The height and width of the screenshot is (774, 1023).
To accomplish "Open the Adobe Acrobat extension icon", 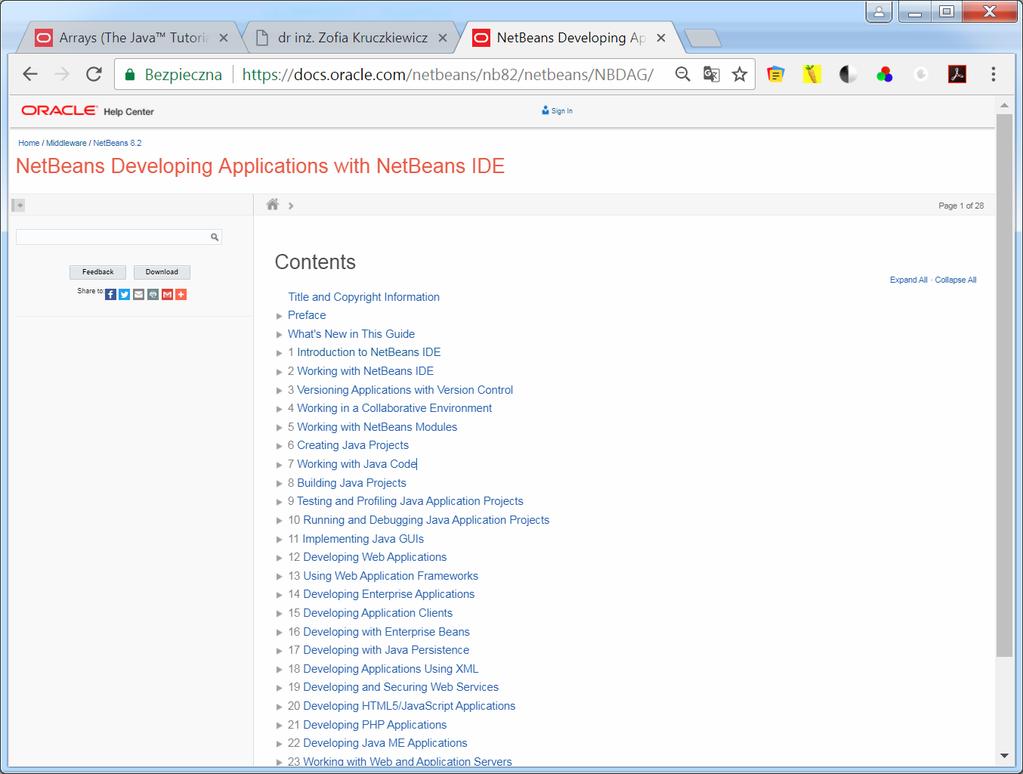I will [x=957, y=74].
